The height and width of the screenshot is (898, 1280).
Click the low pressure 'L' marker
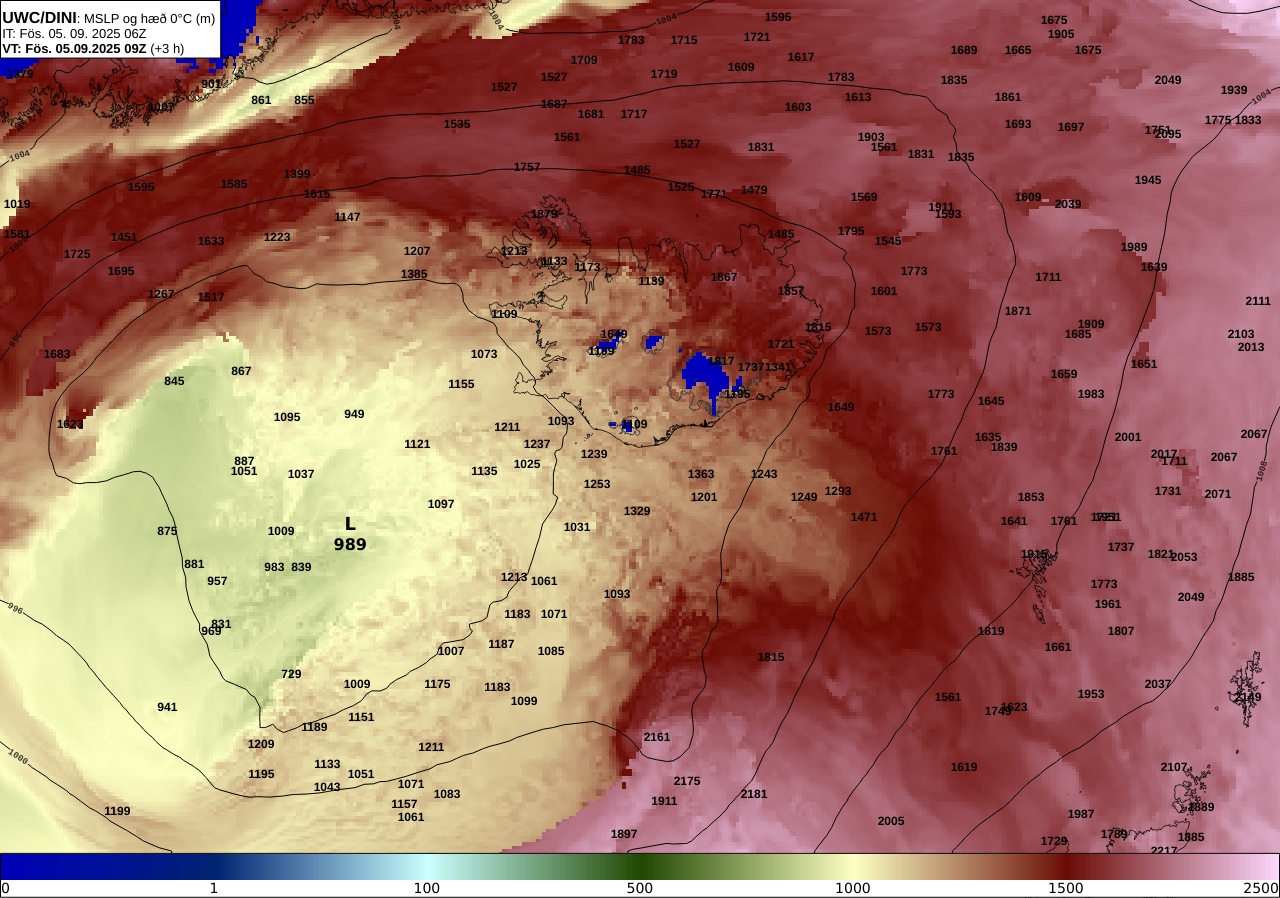(x=350, y=524)
